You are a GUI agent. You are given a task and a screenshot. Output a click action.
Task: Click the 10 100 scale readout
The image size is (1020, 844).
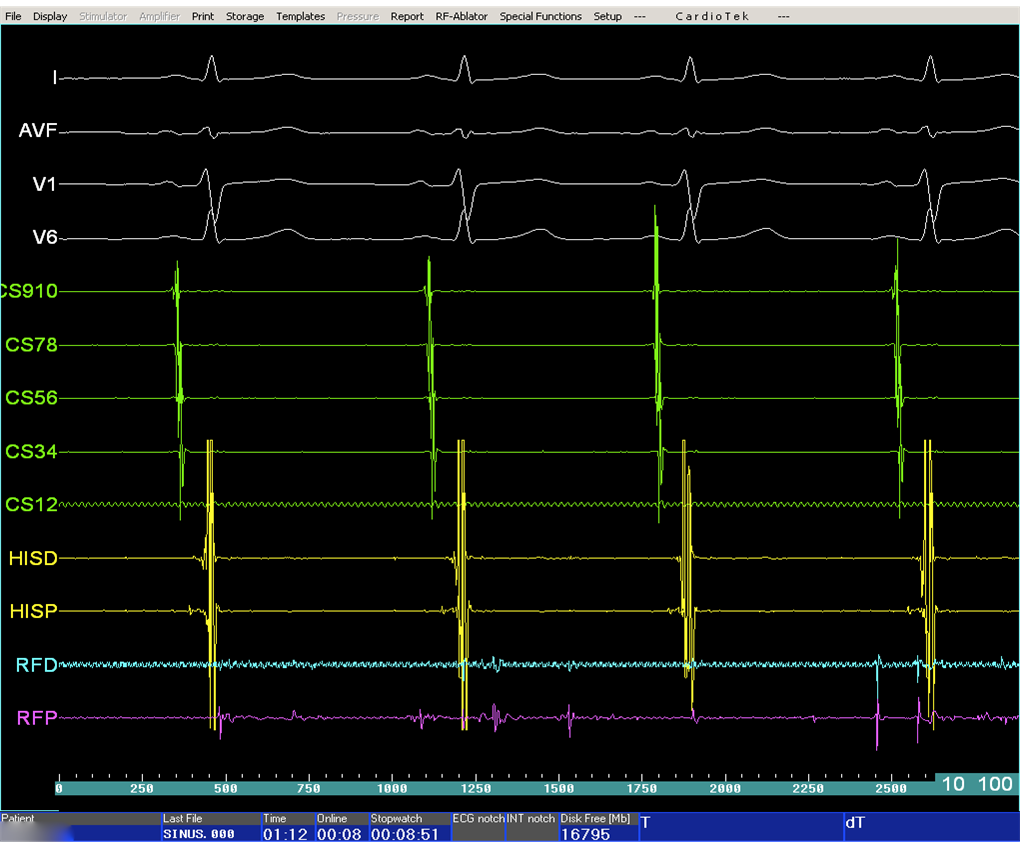tap(977, 784)
